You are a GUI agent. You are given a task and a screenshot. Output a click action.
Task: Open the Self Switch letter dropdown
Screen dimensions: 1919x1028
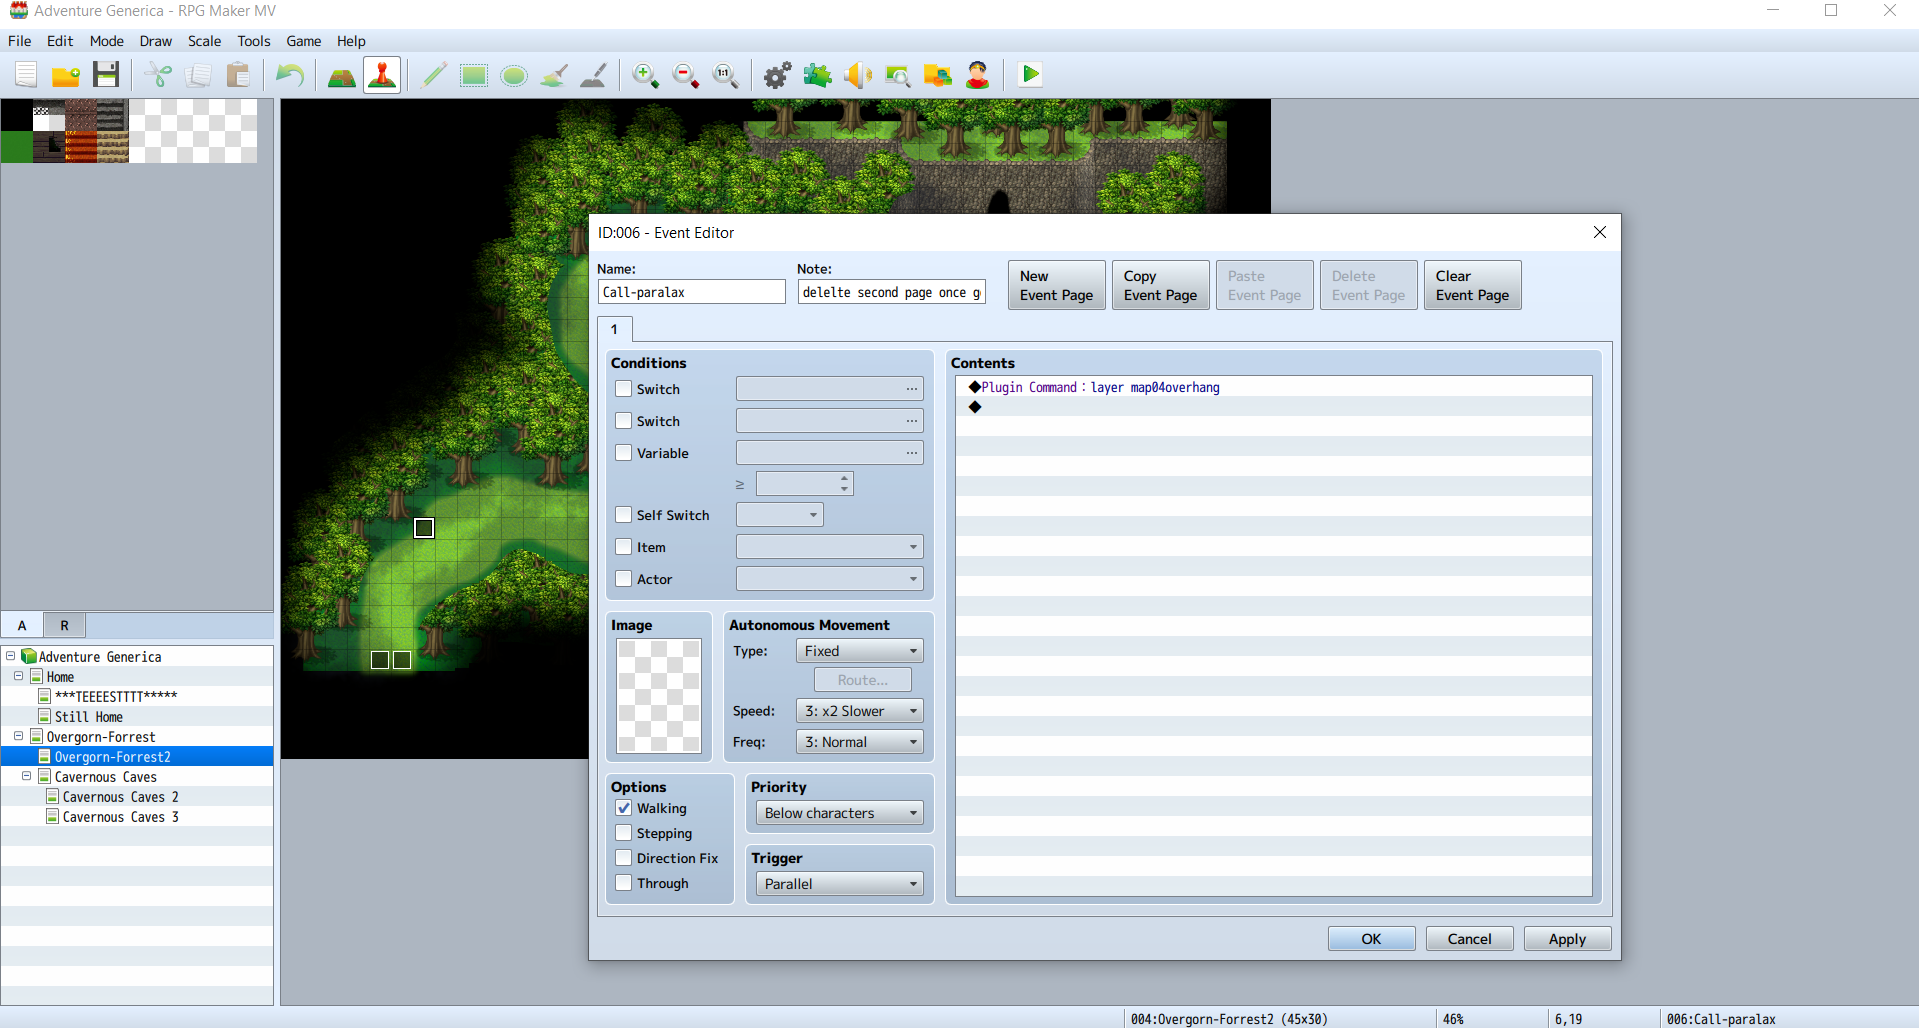pos(780,515)
